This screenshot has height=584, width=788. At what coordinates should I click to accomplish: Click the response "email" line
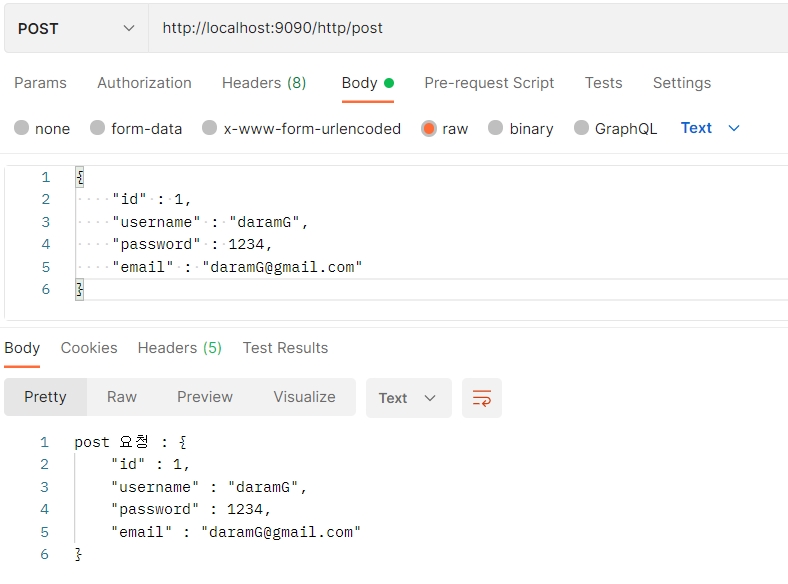(x=235, y=532)
